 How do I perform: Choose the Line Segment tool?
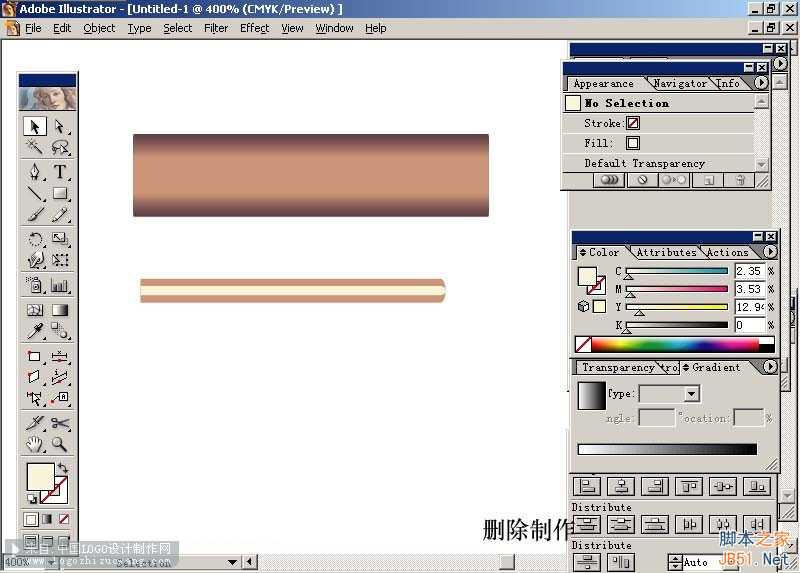click(x=35, y=193)
